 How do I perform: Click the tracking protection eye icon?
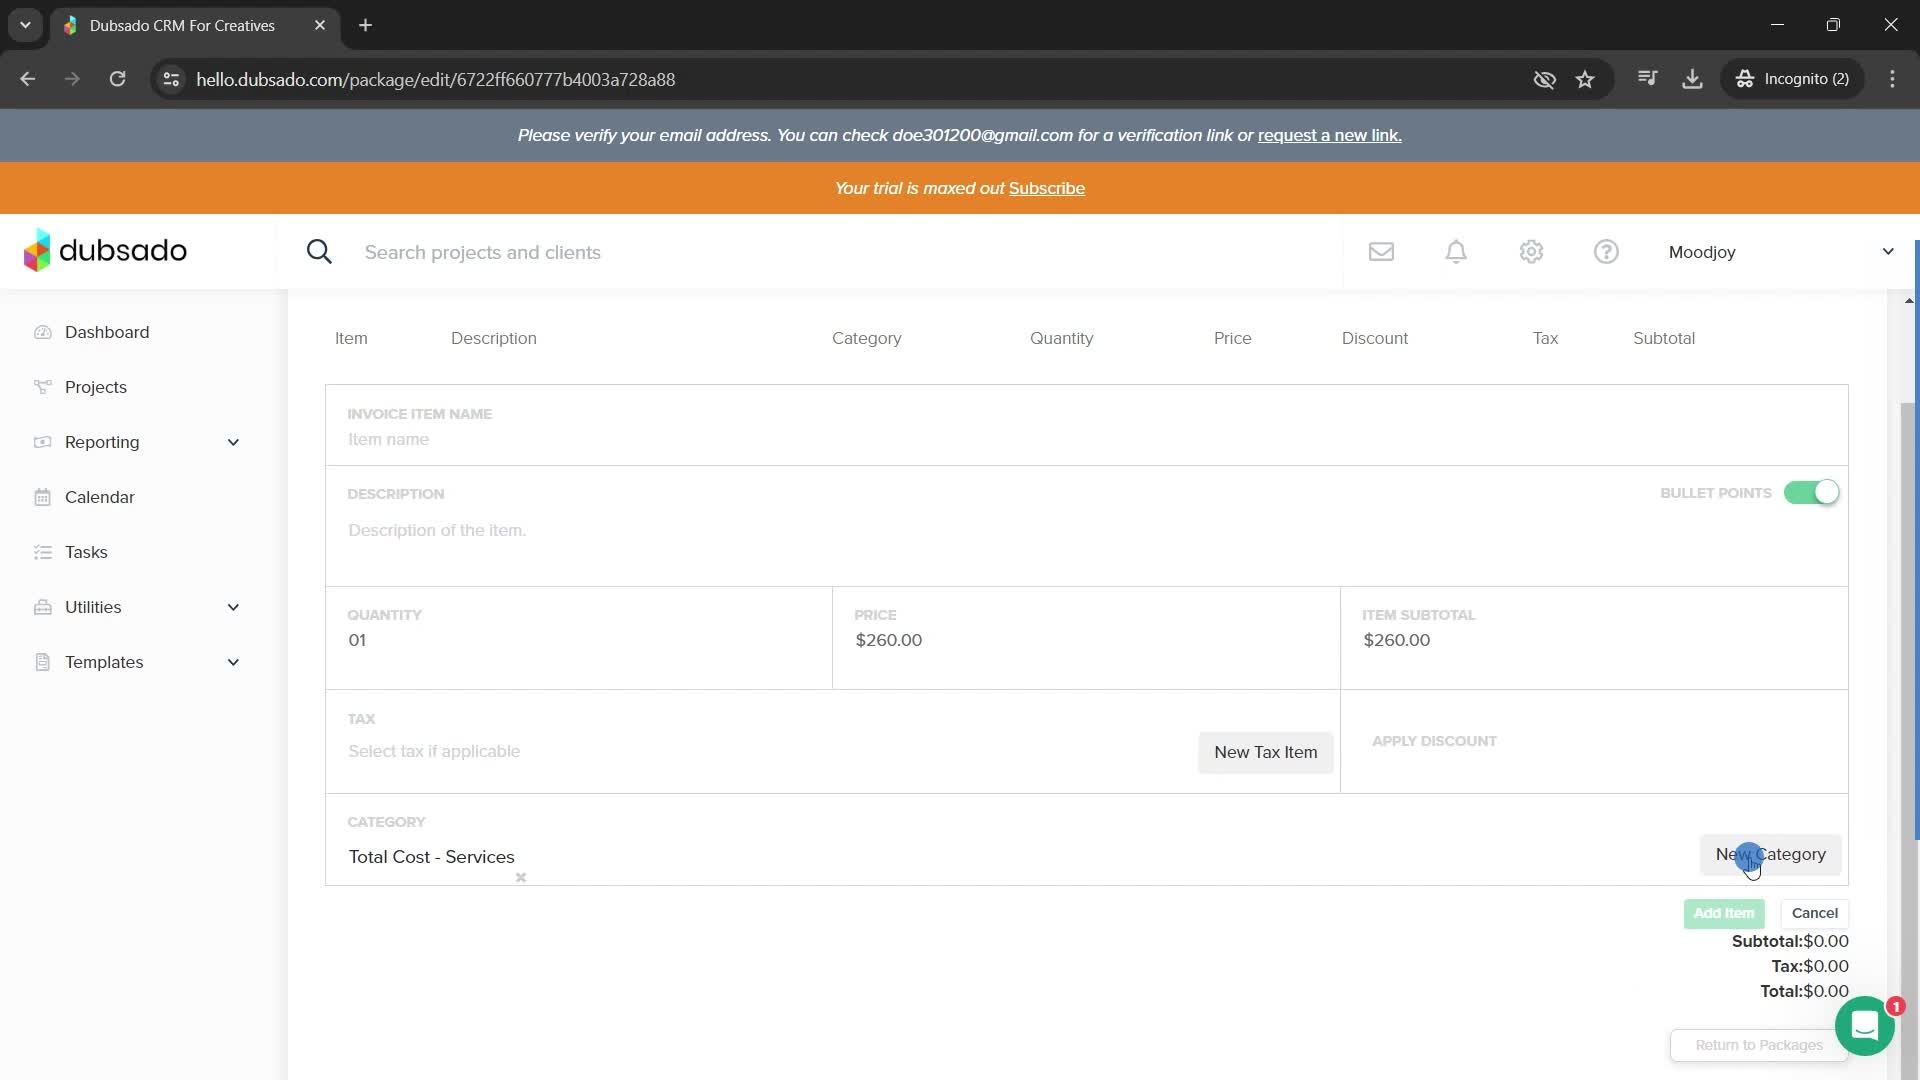[x=1544, y=79]
